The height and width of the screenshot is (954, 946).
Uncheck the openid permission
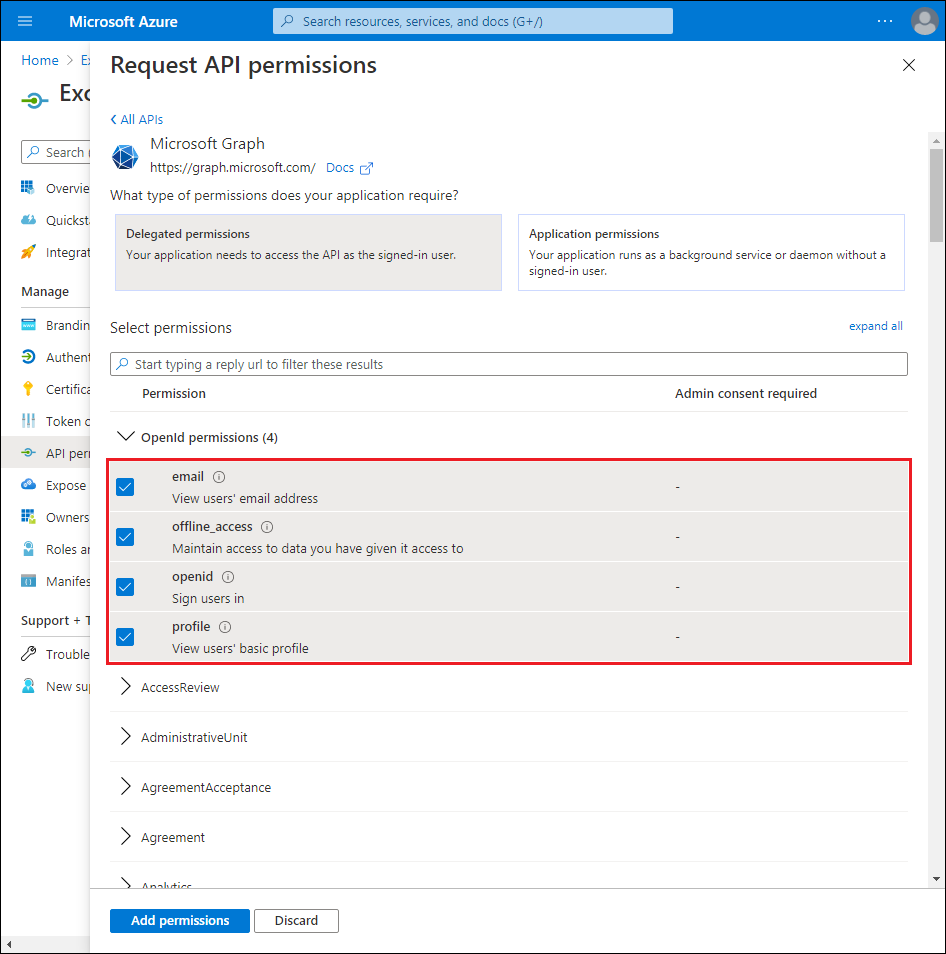125,587
